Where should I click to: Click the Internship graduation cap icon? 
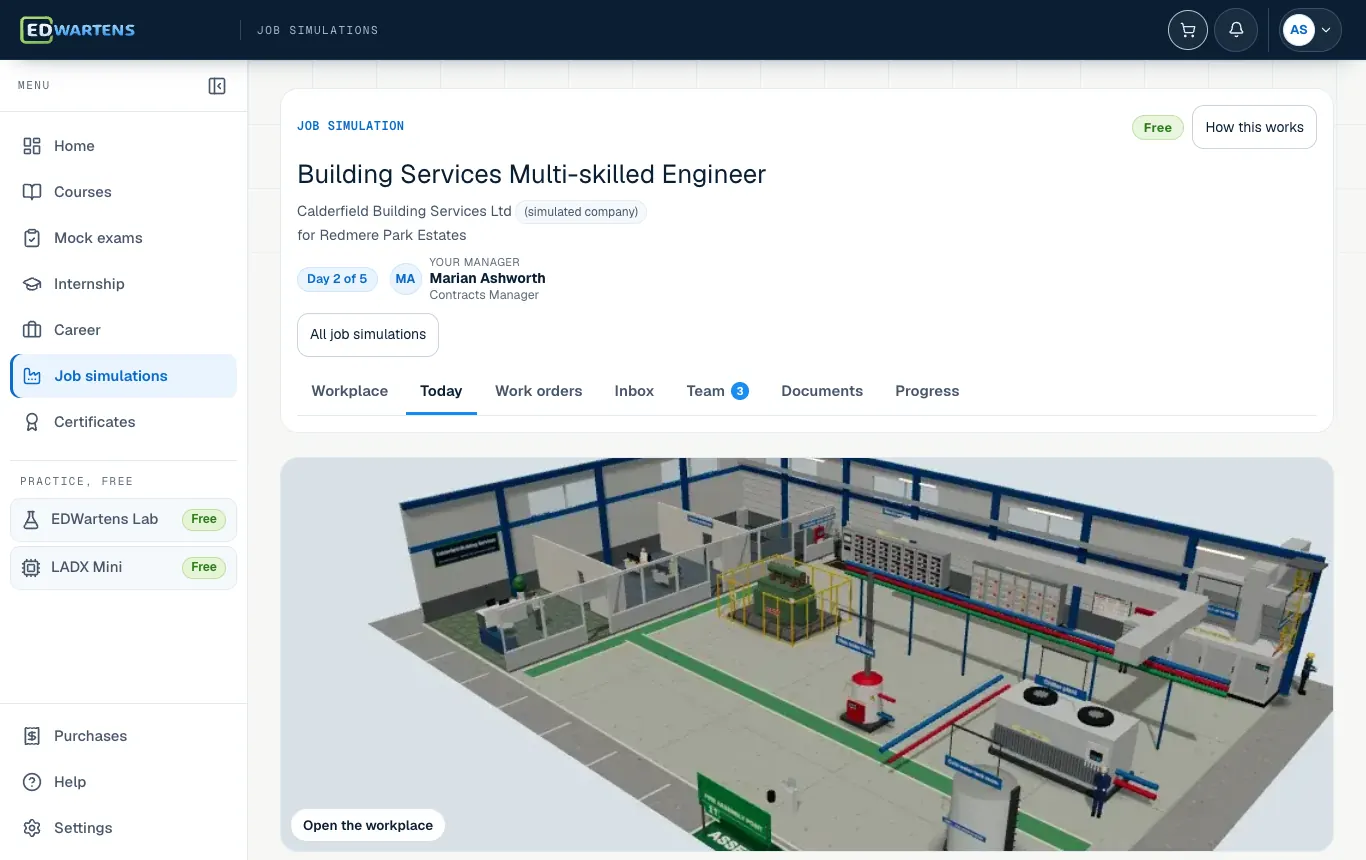point(32,284)
